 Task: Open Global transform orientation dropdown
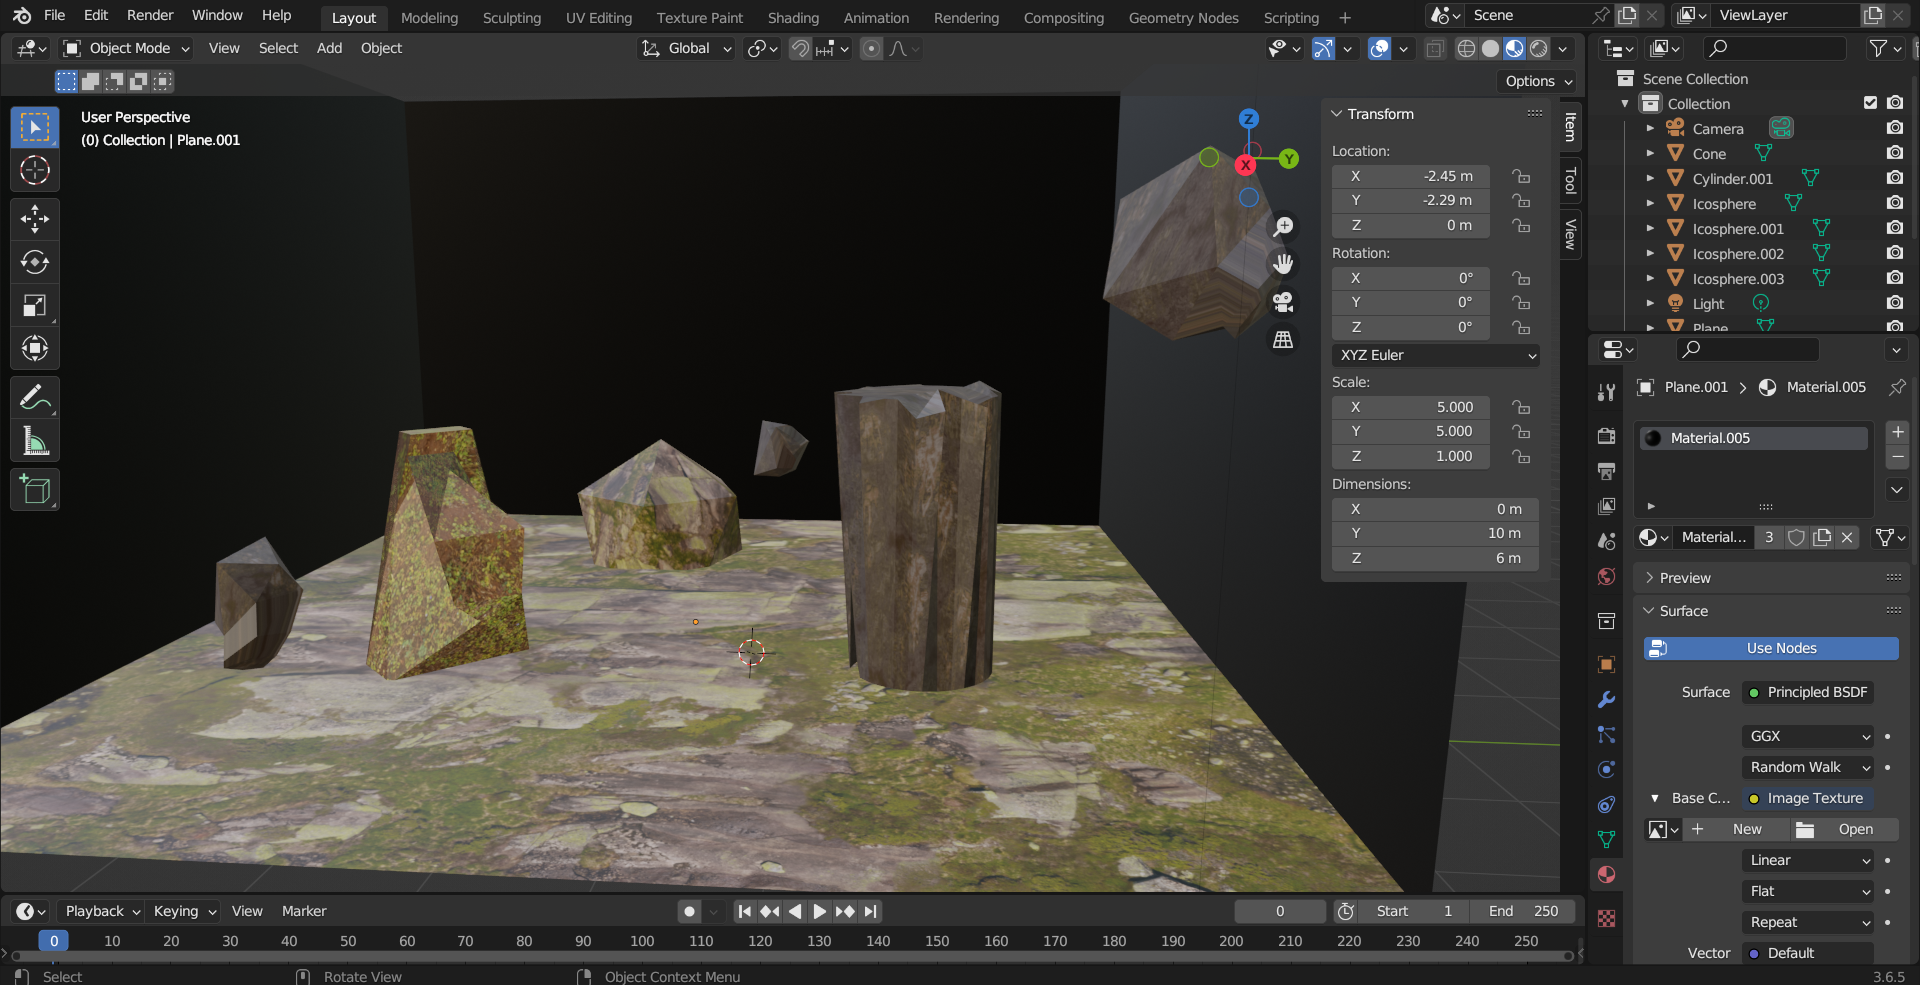(x=687, y=48)
